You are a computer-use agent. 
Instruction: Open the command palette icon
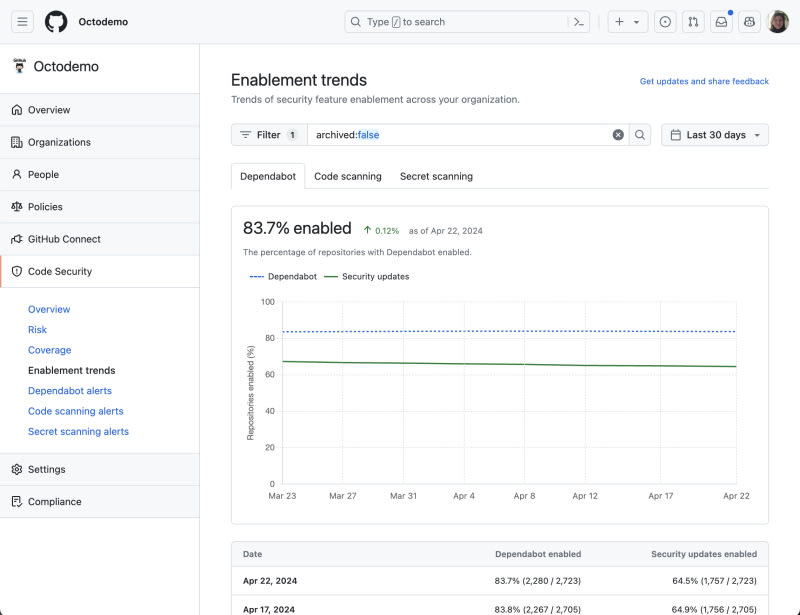pyautogui.click(x=578, y=22)
